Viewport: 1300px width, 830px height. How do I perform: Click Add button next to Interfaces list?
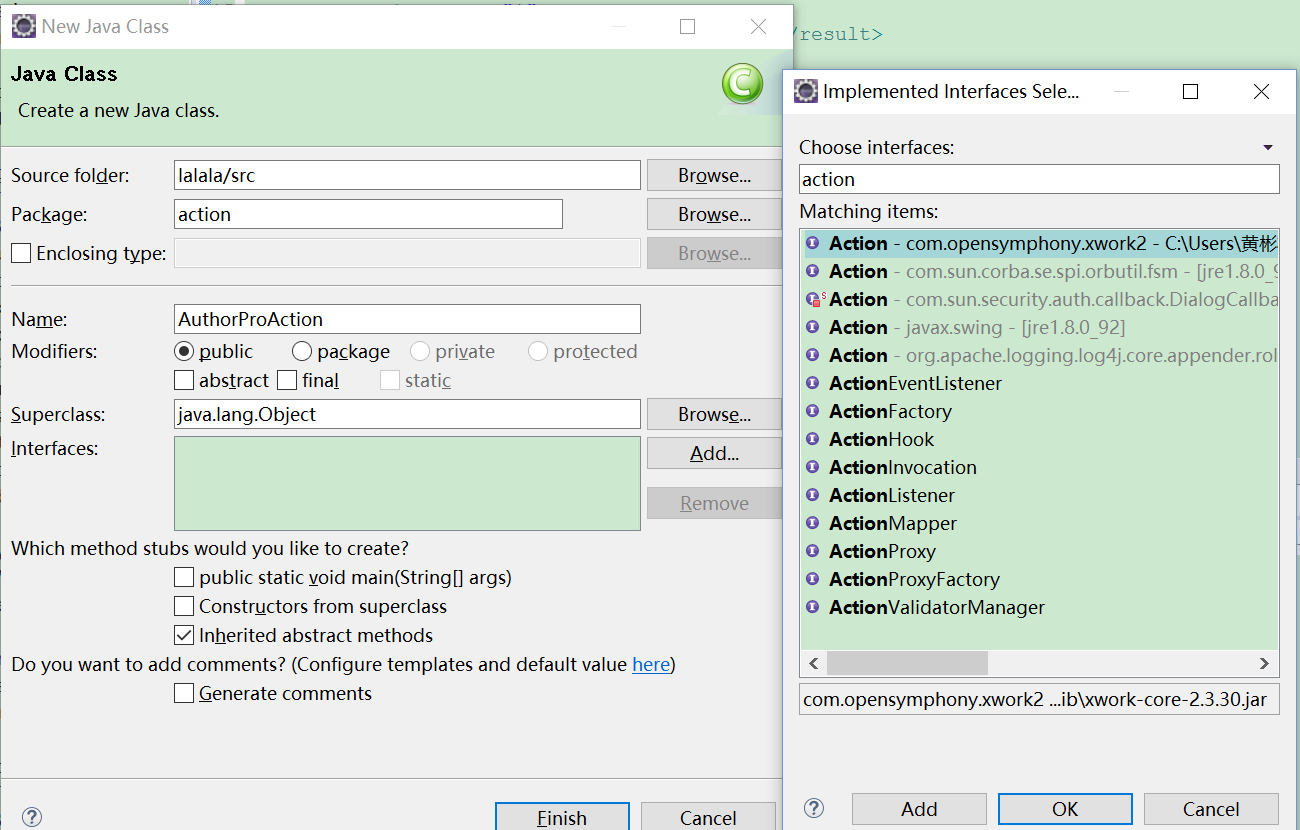point(714,453)
